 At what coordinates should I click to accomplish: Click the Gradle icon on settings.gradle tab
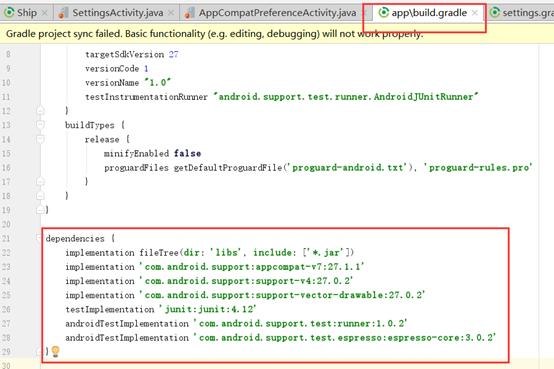(495, 13)
